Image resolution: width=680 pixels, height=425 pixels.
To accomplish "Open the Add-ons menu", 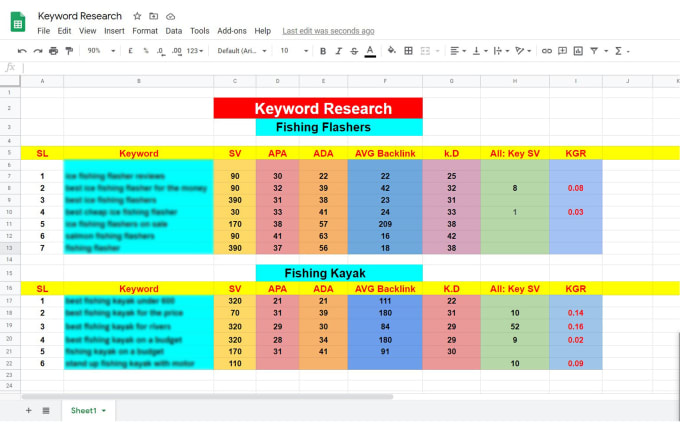I will coord(232,31).
